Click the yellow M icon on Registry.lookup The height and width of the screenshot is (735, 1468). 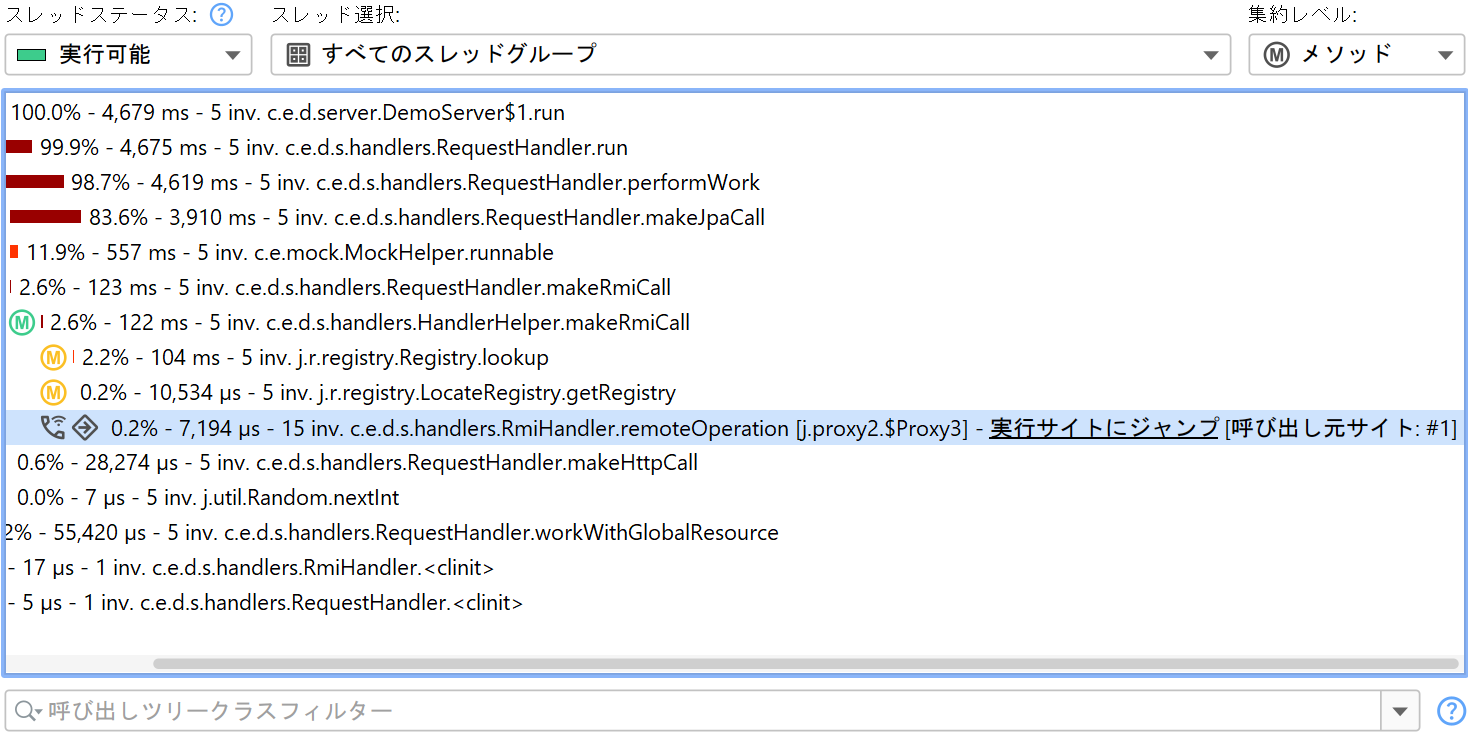pos(54,358)
